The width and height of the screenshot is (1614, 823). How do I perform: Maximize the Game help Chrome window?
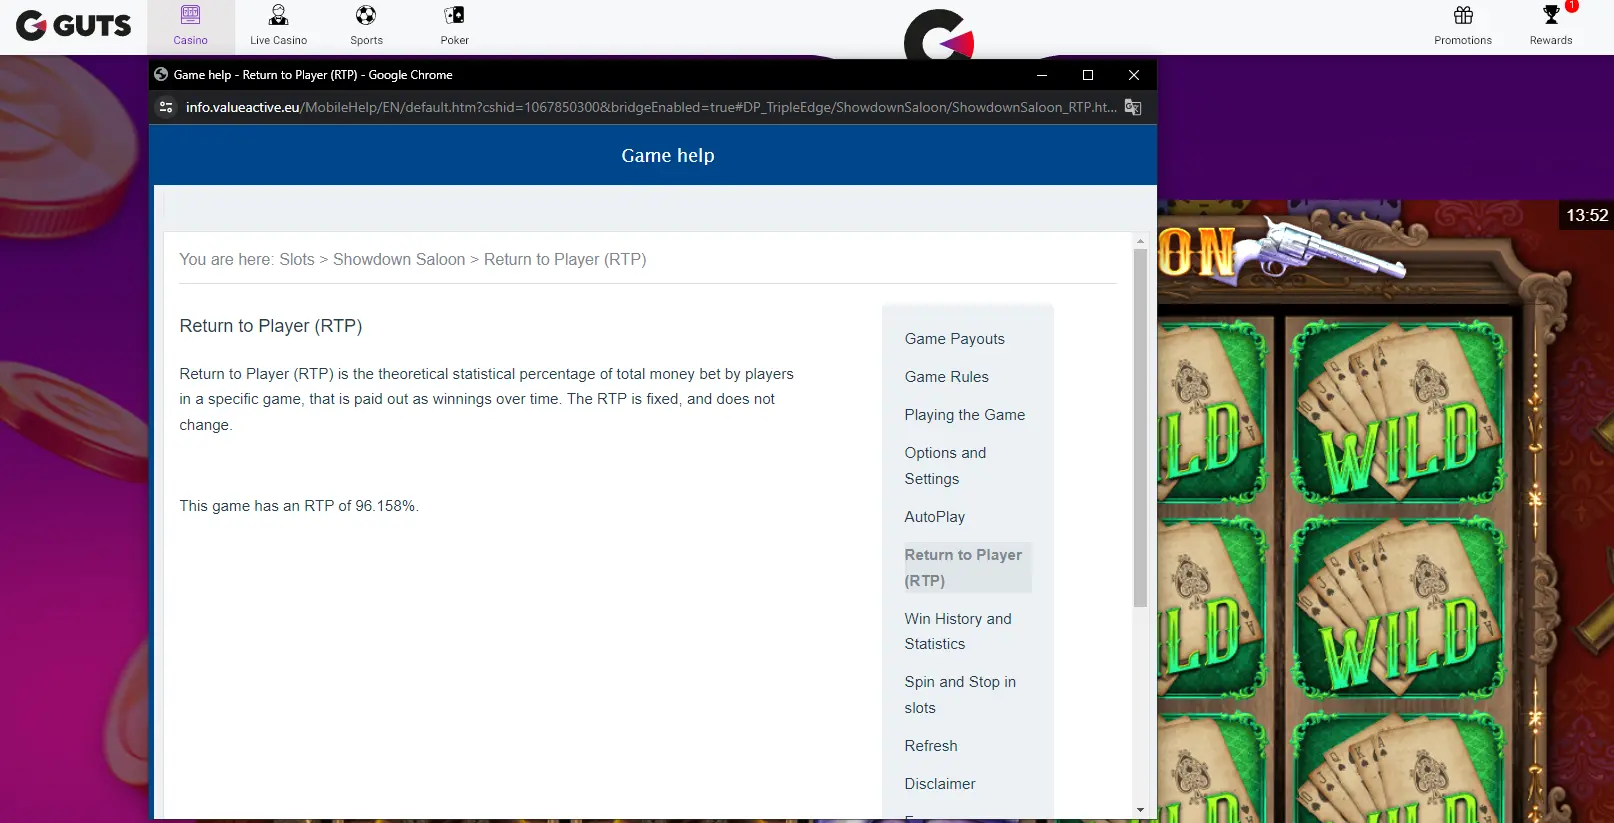[x=1088, y=75]
